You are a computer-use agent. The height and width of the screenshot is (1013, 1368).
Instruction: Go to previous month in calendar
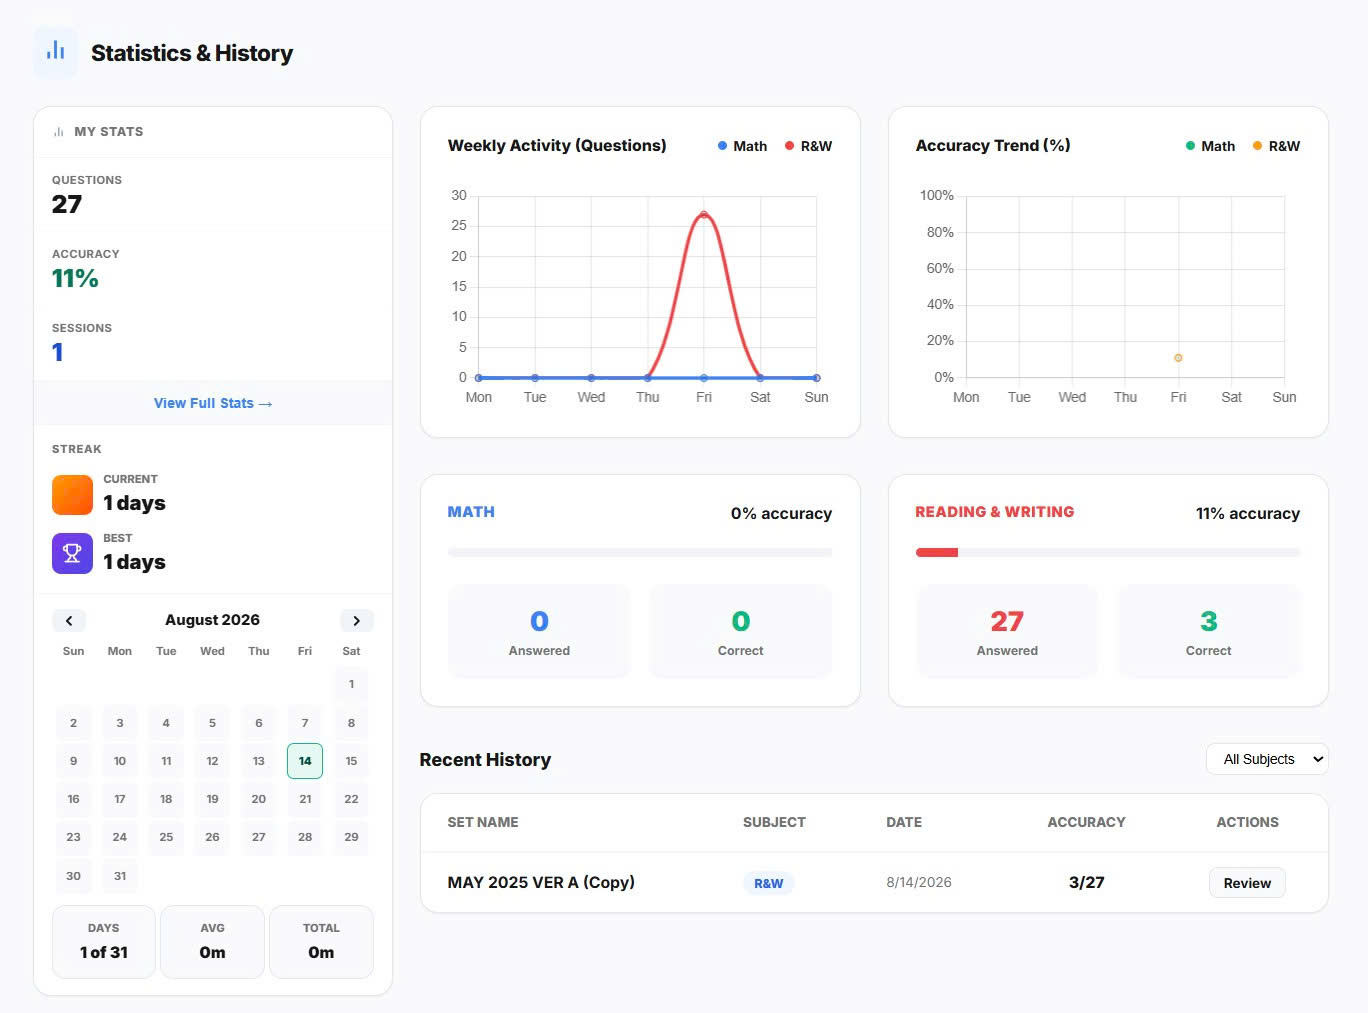(69, 620)
